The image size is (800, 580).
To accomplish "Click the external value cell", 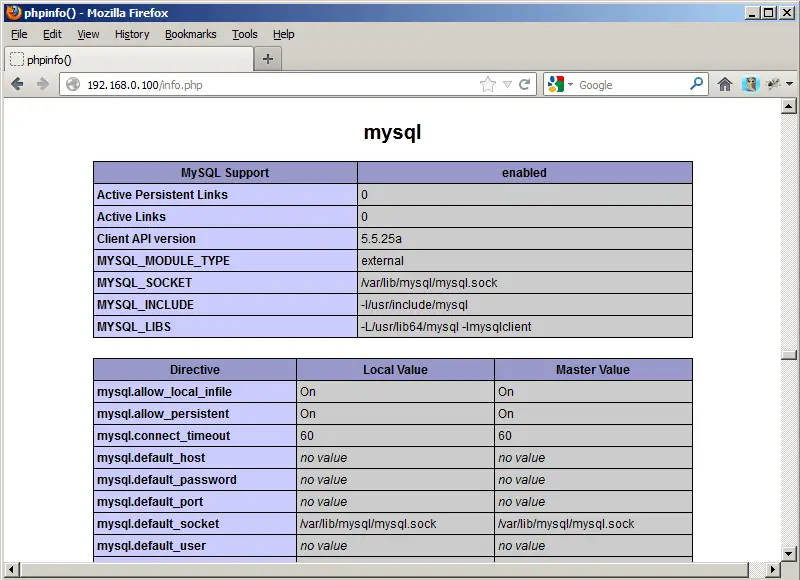I will pos(524,261).
